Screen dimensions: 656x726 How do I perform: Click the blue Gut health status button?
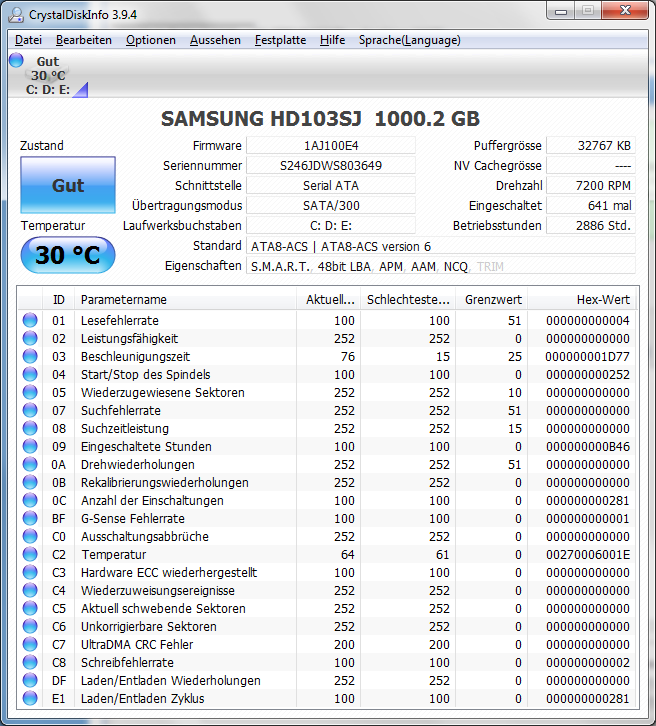(x=68, y=185)
